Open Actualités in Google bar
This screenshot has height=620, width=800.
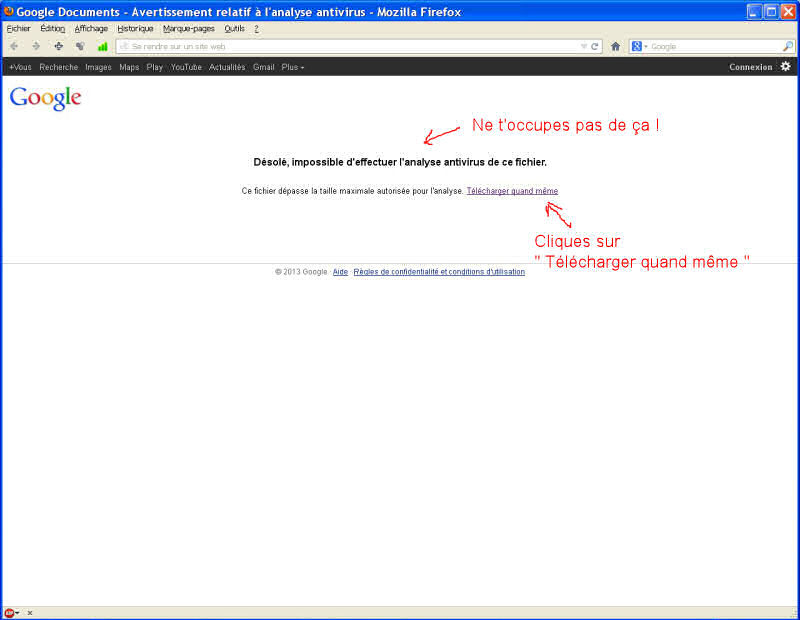coord(227,67)
